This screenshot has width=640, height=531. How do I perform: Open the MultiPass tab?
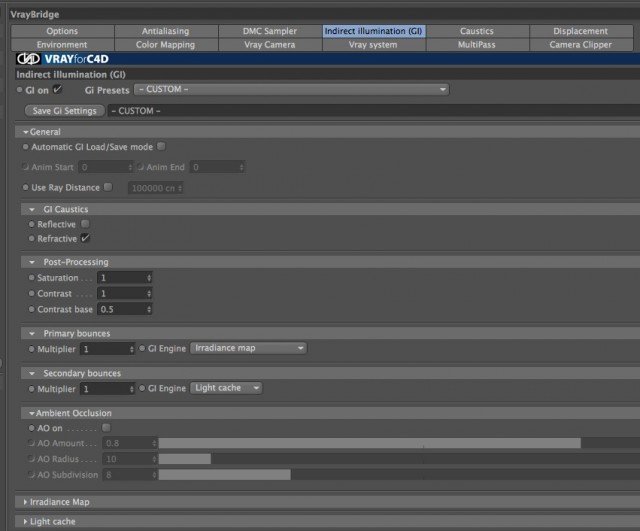coord(477,44)
